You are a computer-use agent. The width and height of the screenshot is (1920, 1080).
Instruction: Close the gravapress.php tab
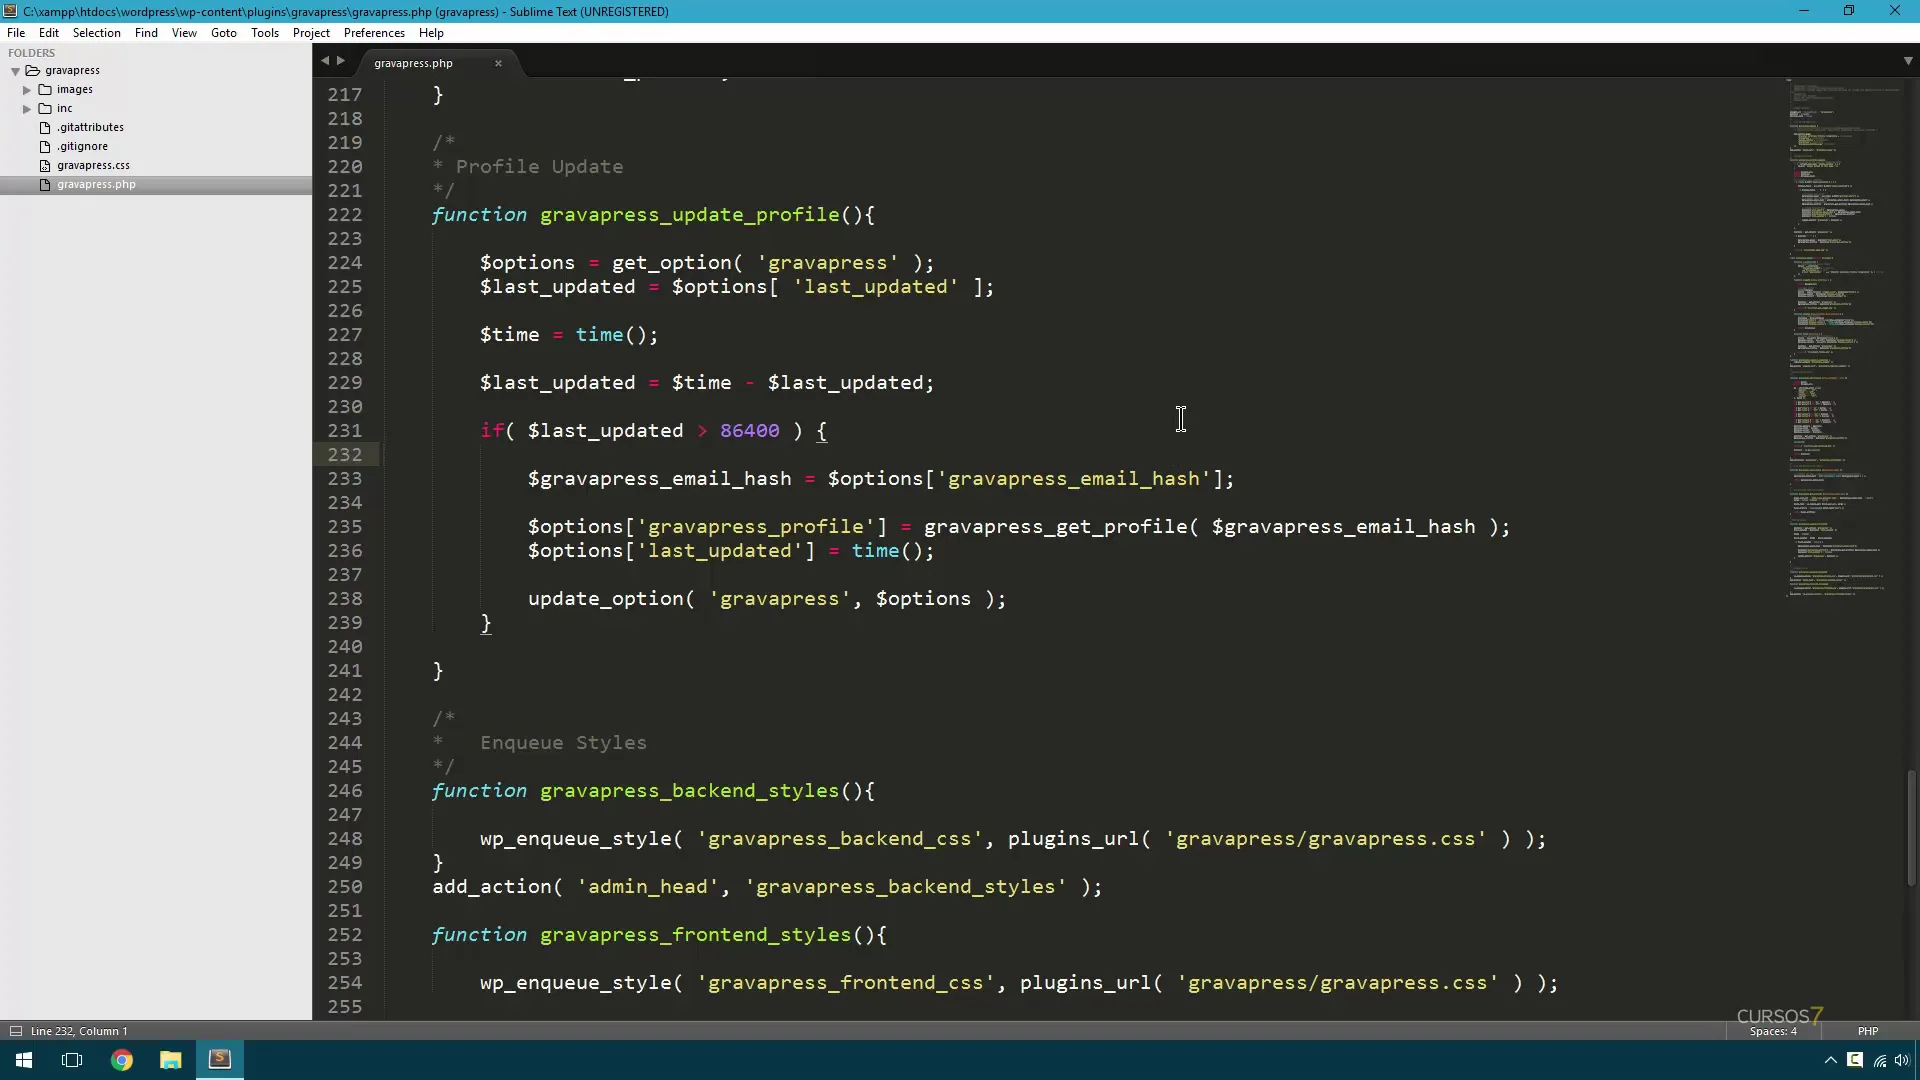(x=498, y=63)
